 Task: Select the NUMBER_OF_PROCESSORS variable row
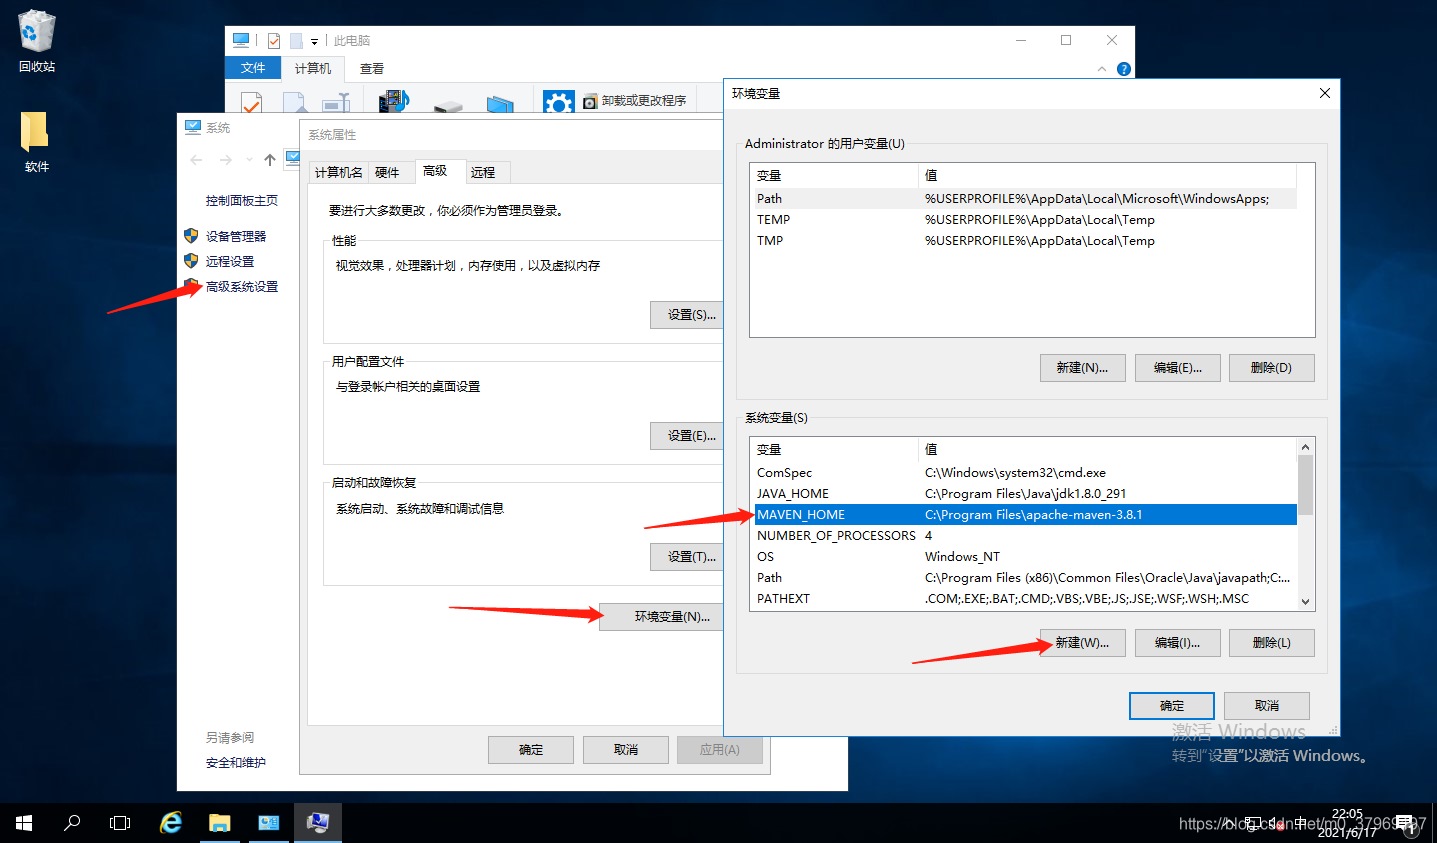point(1024,536)
